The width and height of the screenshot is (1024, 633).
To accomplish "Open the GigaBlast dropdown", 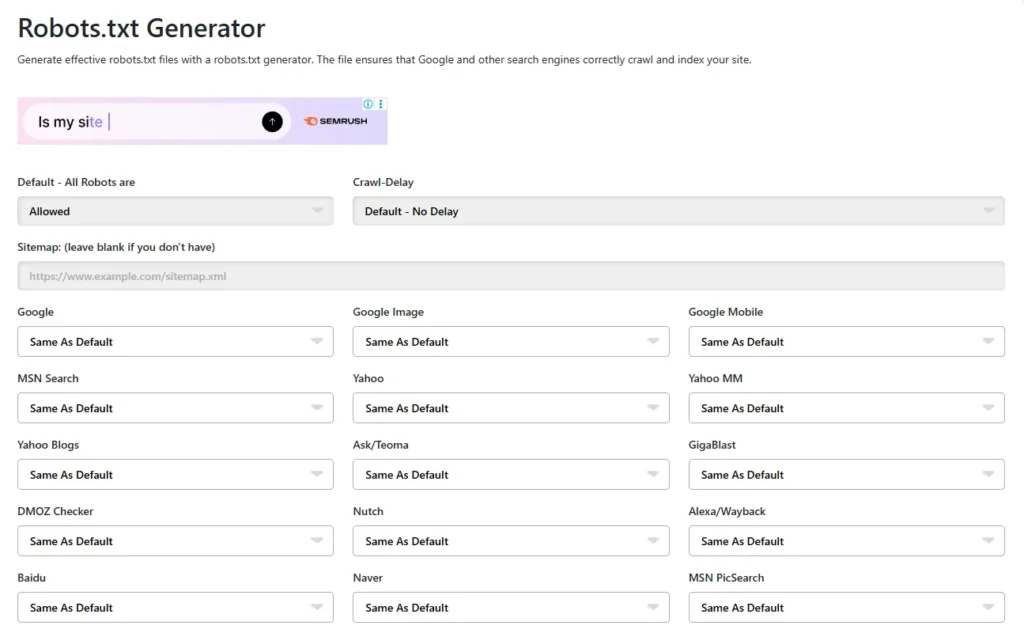I will pyautogui.click(x=846, y=475).
